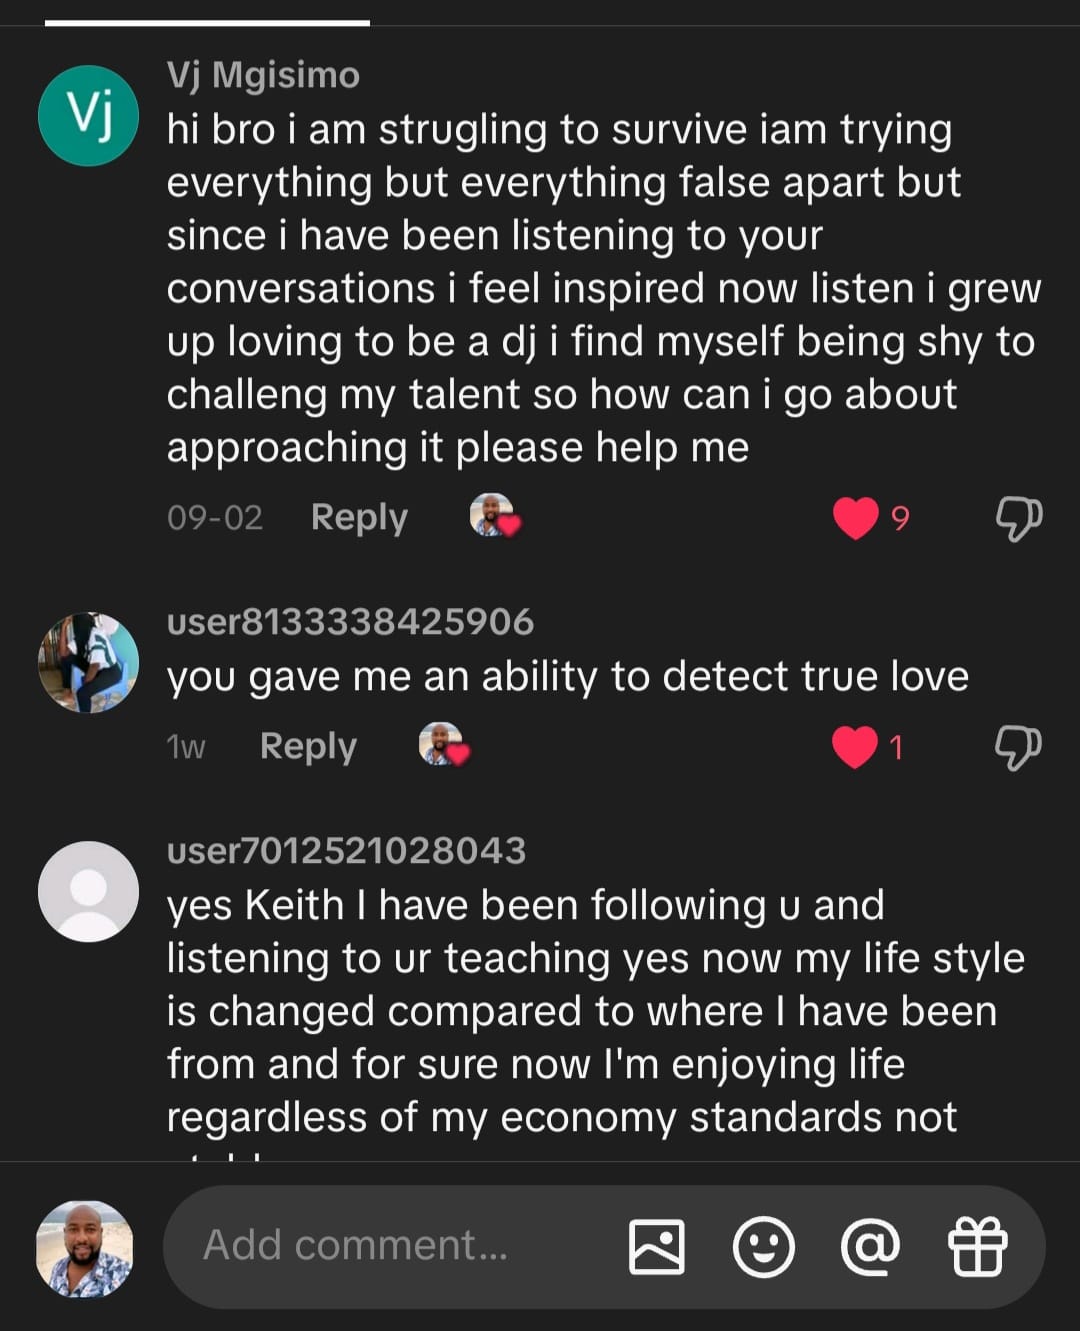Open the user8133338425906 username link
The width and height of the screenshot is (1080, 1331).
(x=350, y=622)
